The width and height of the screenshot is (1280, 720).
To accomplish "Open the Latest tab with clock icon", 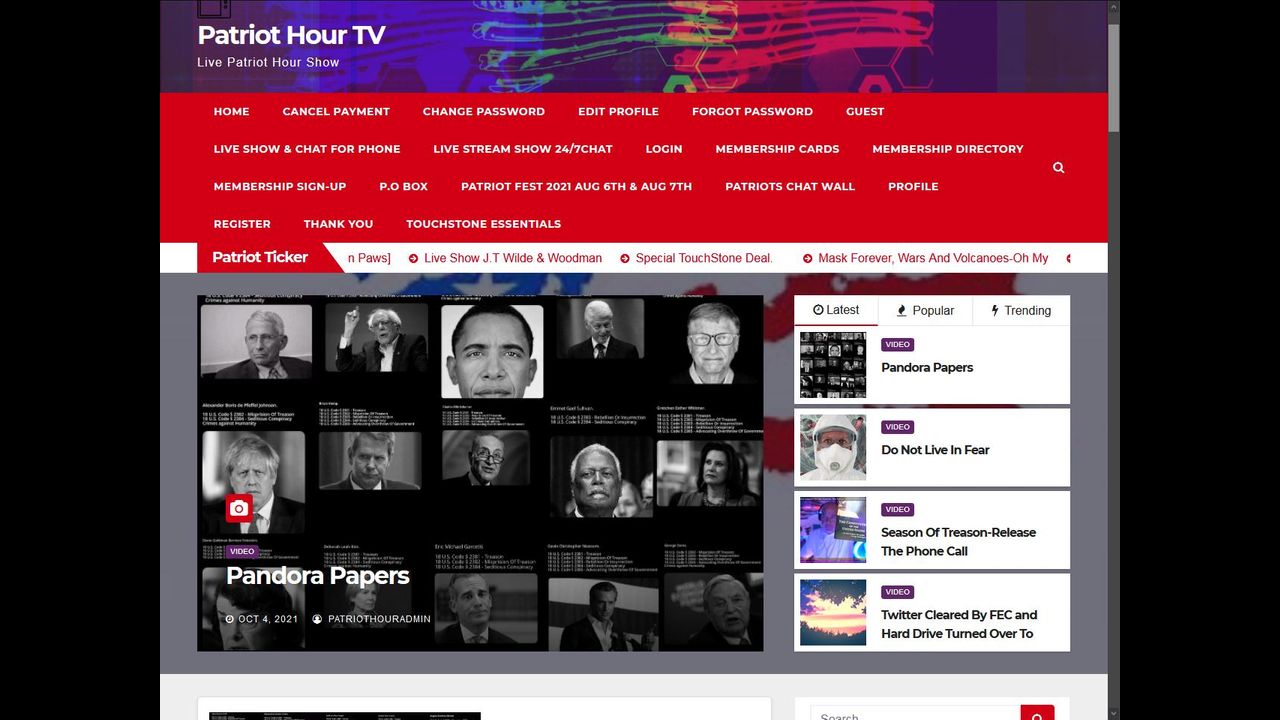I will pyautogui.click(x=836, y=310).
